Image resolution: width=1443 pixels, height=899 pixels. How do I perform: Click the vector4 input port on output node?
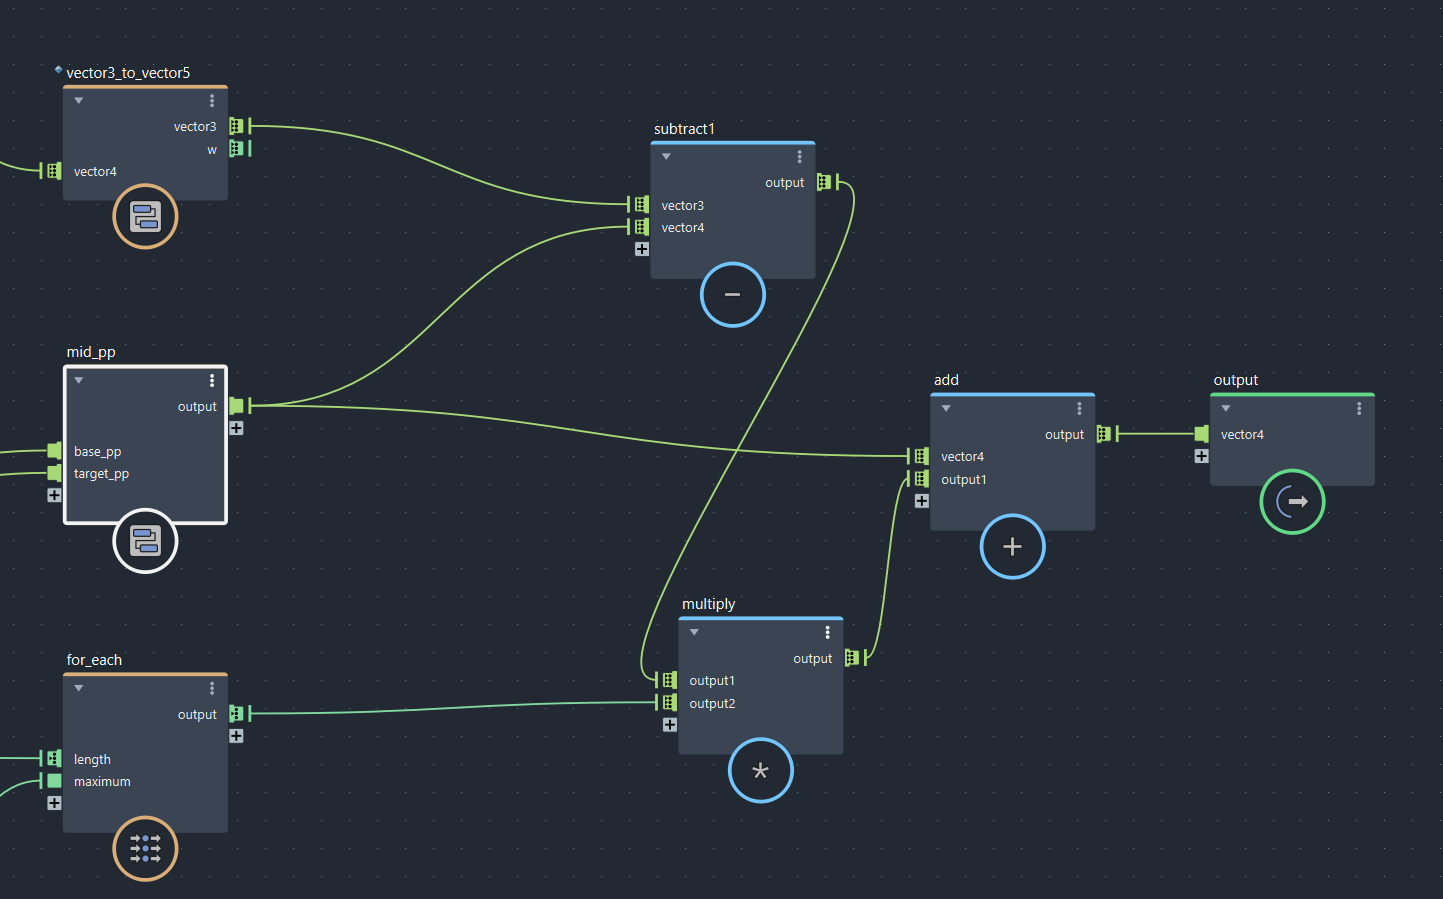pyautogui.click(x=1202, y=434)
